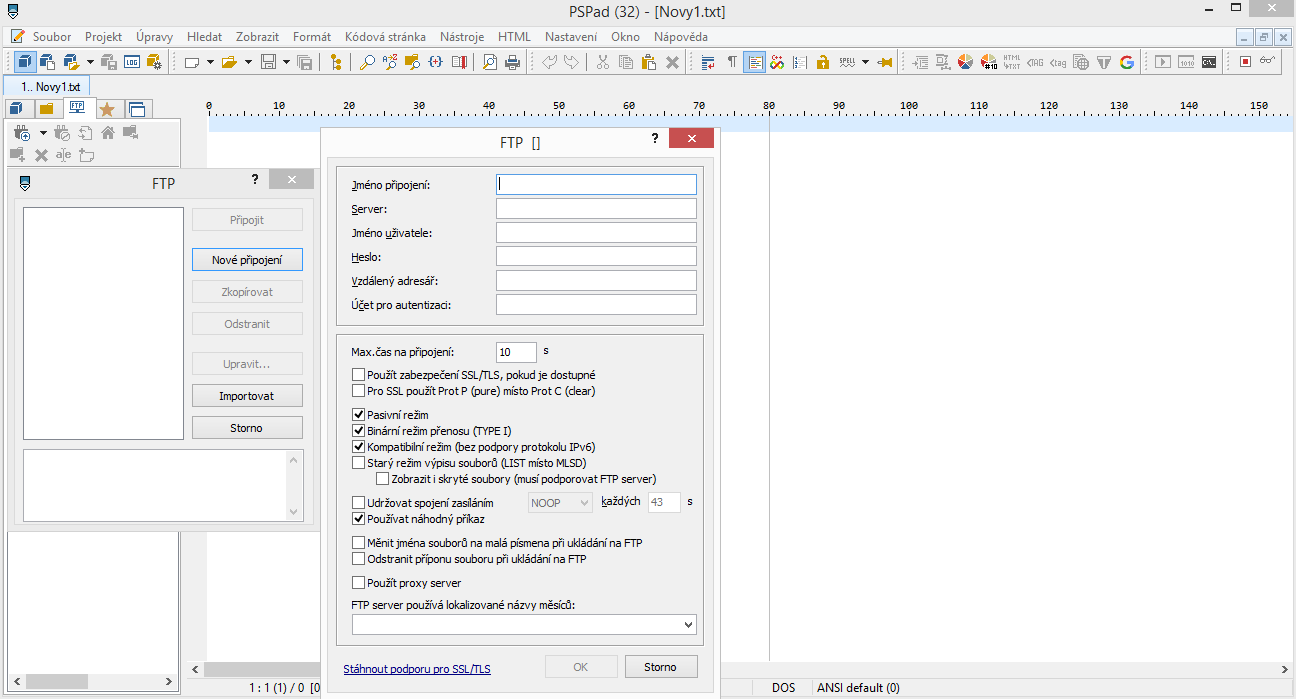Click Storno in the FTP settings dialog
Viewport: 1296px width, 699px height.
660,667
